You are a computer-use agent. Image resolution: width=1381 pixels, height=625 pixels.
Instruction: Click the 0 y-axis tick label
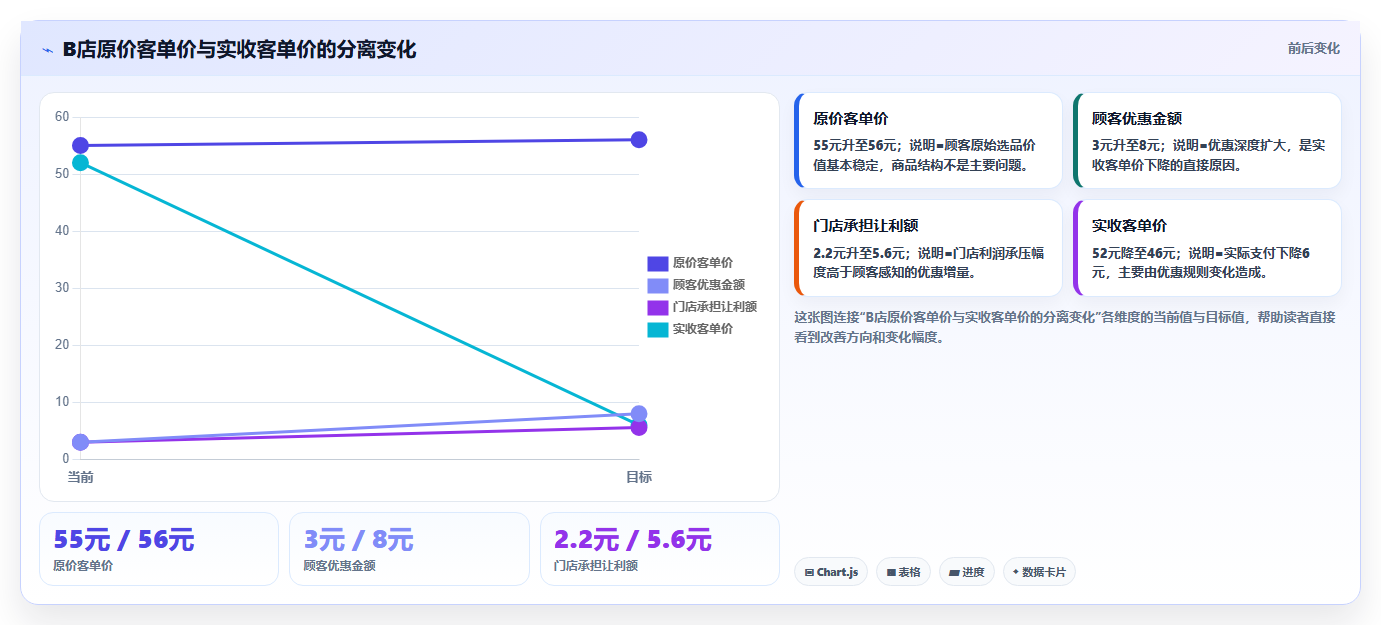click(x=66, y=459)
